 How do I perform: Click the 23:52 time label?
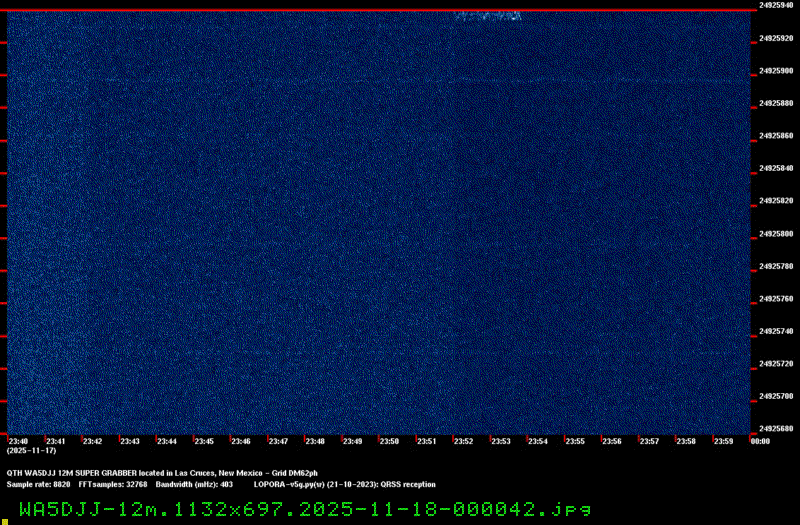pyautogui.click(x=463, y=441)
